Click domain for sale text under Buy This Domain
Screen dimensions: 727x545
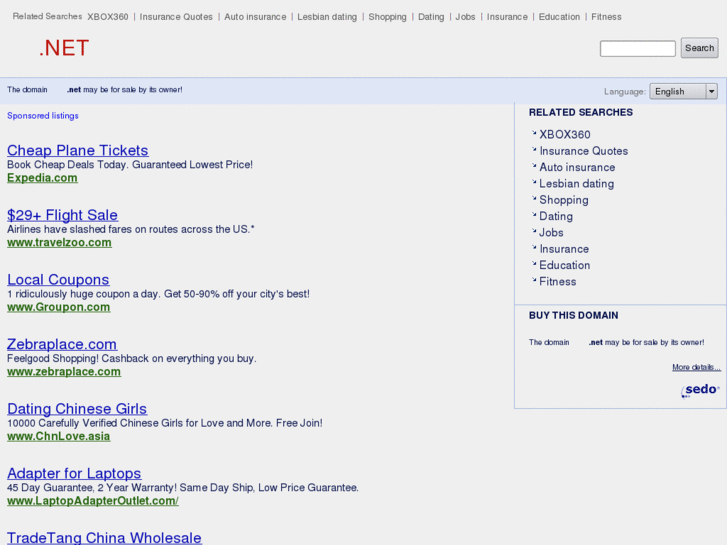616,342
